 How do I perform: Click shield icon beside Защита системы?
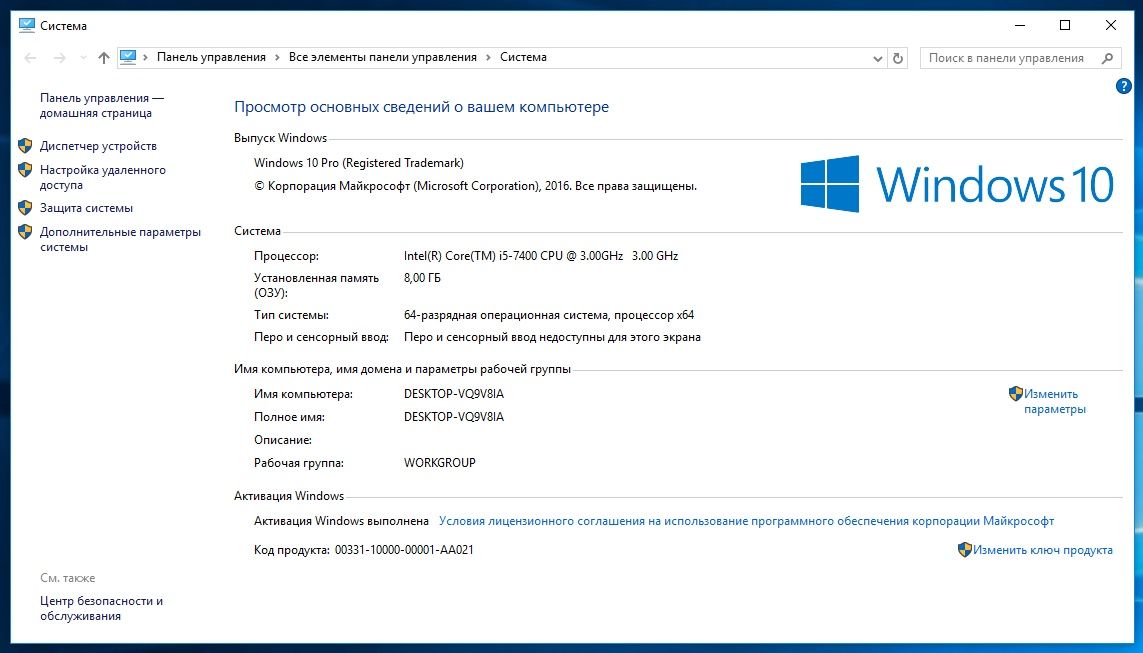click(26, 208)
